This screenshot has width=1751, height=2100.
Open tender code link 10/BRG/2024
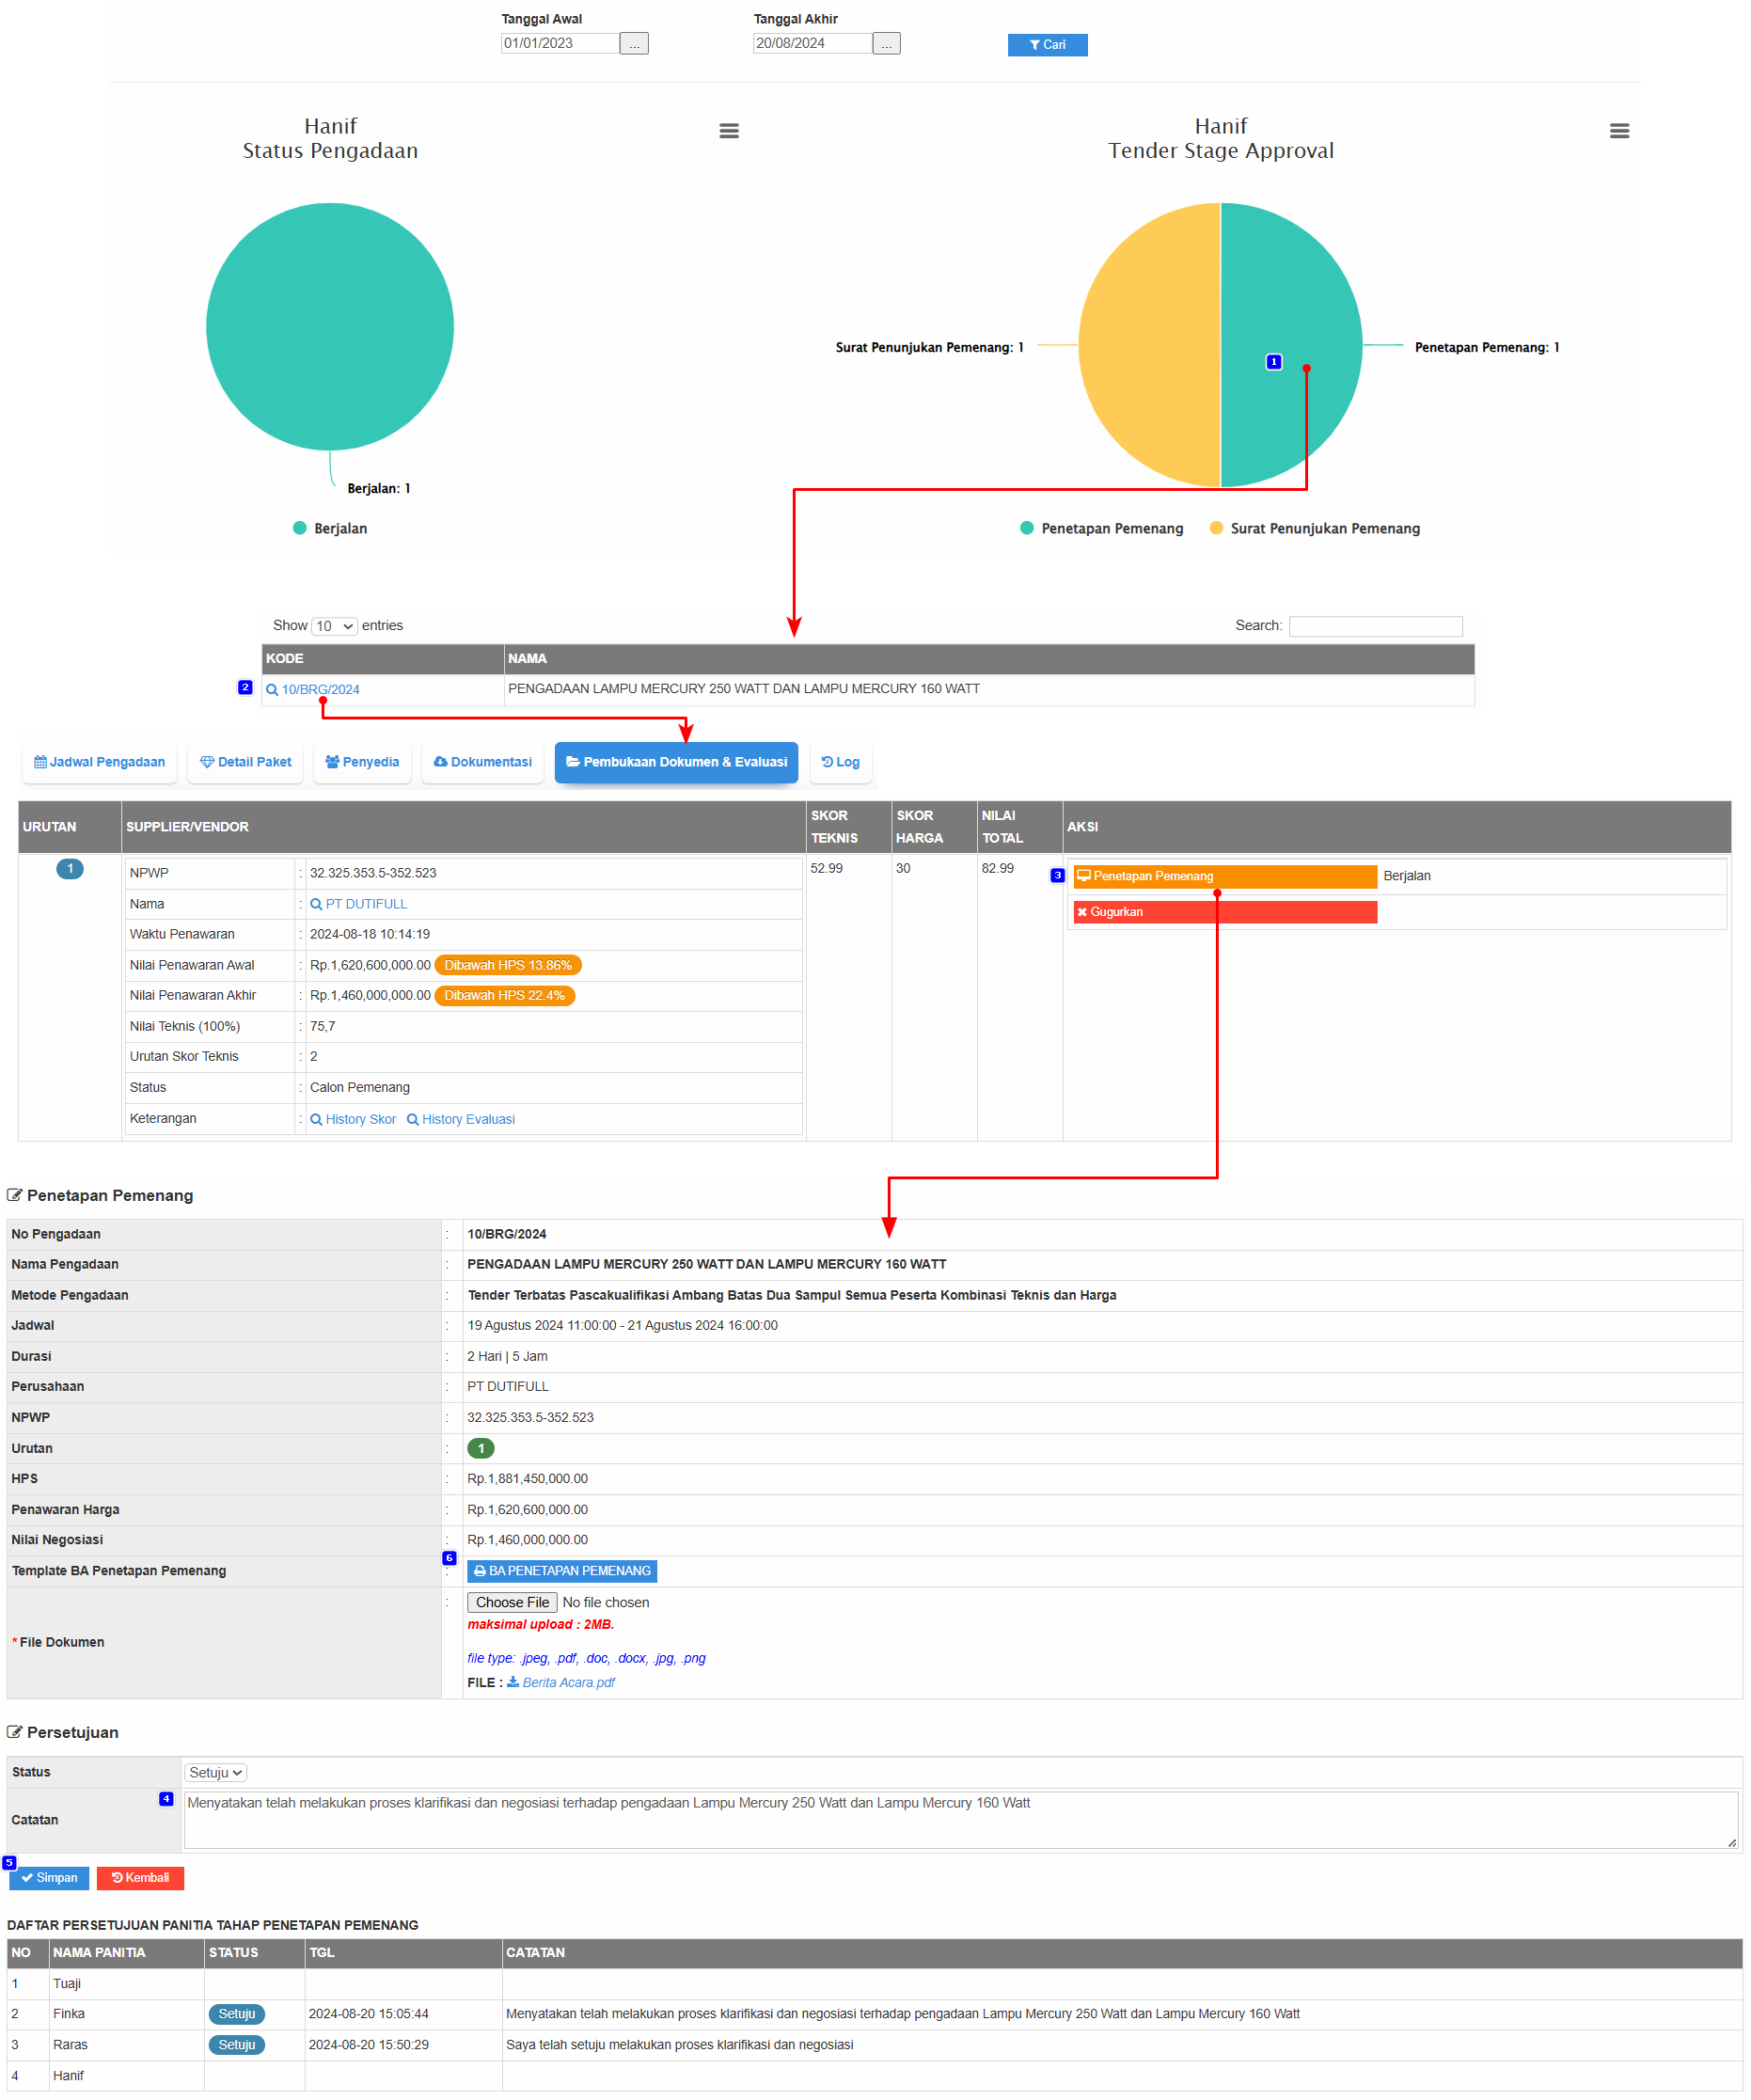point(320,689)
